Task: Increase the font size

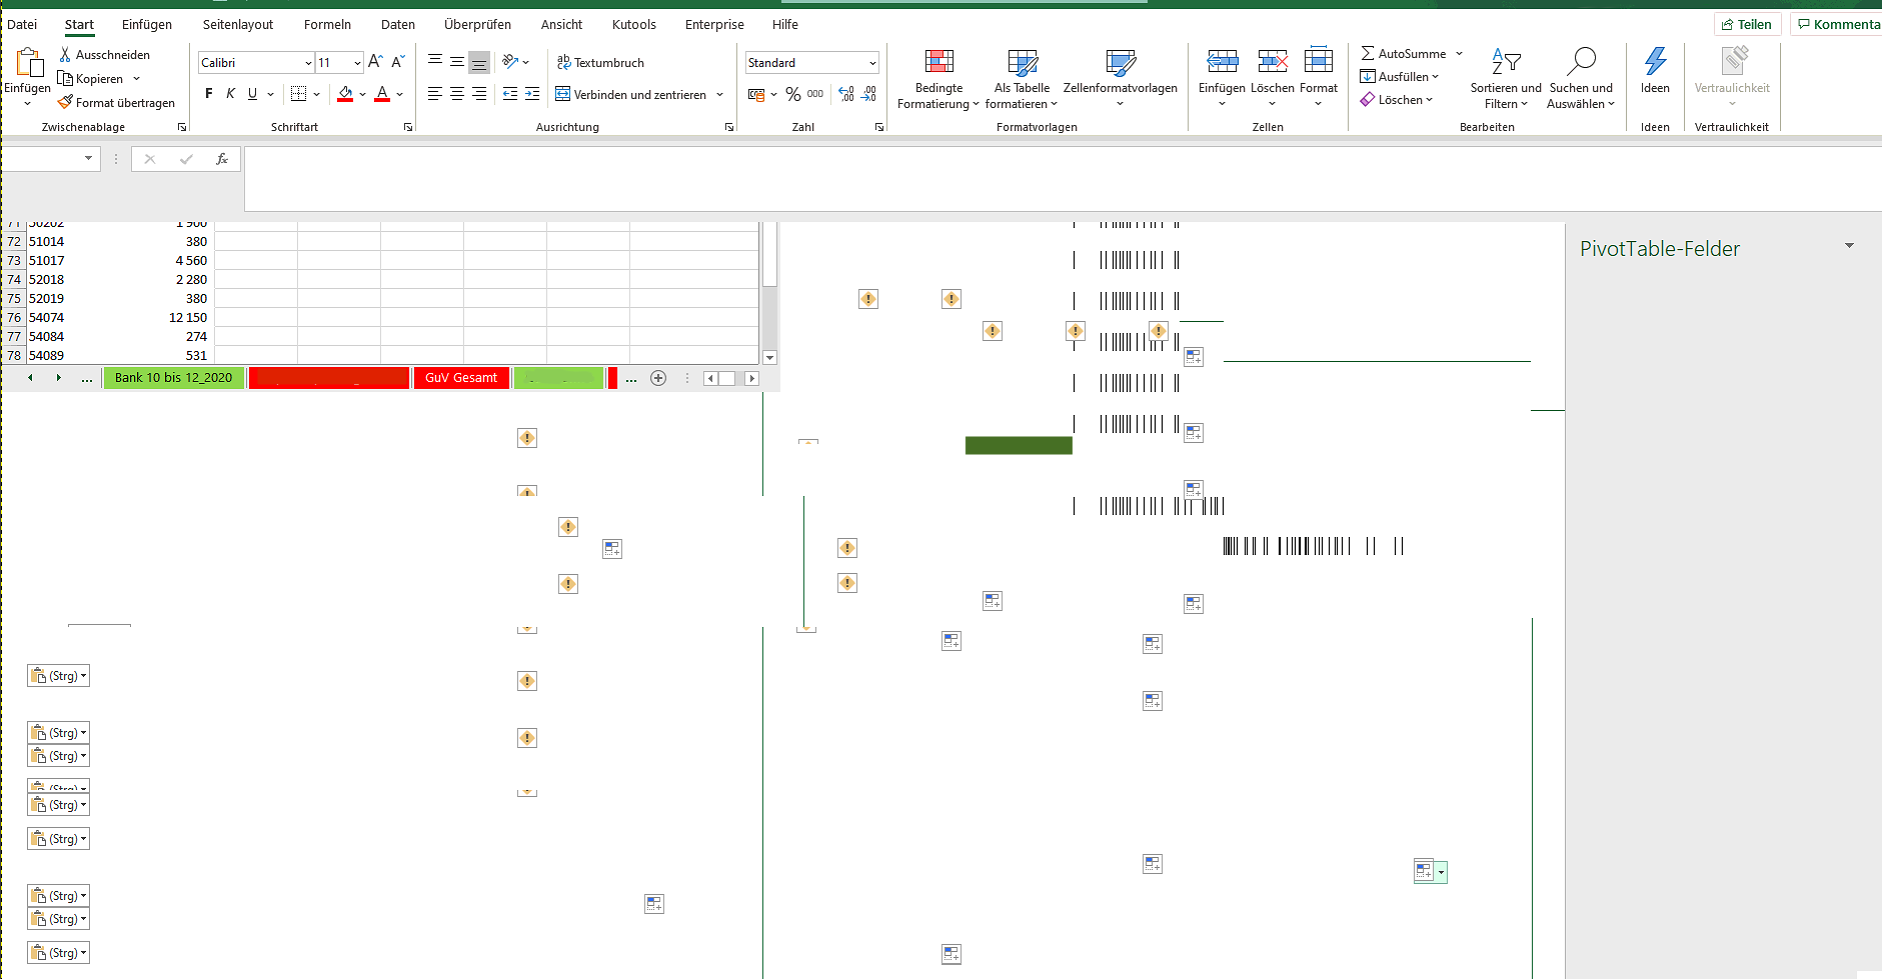Action: point(376,62)
